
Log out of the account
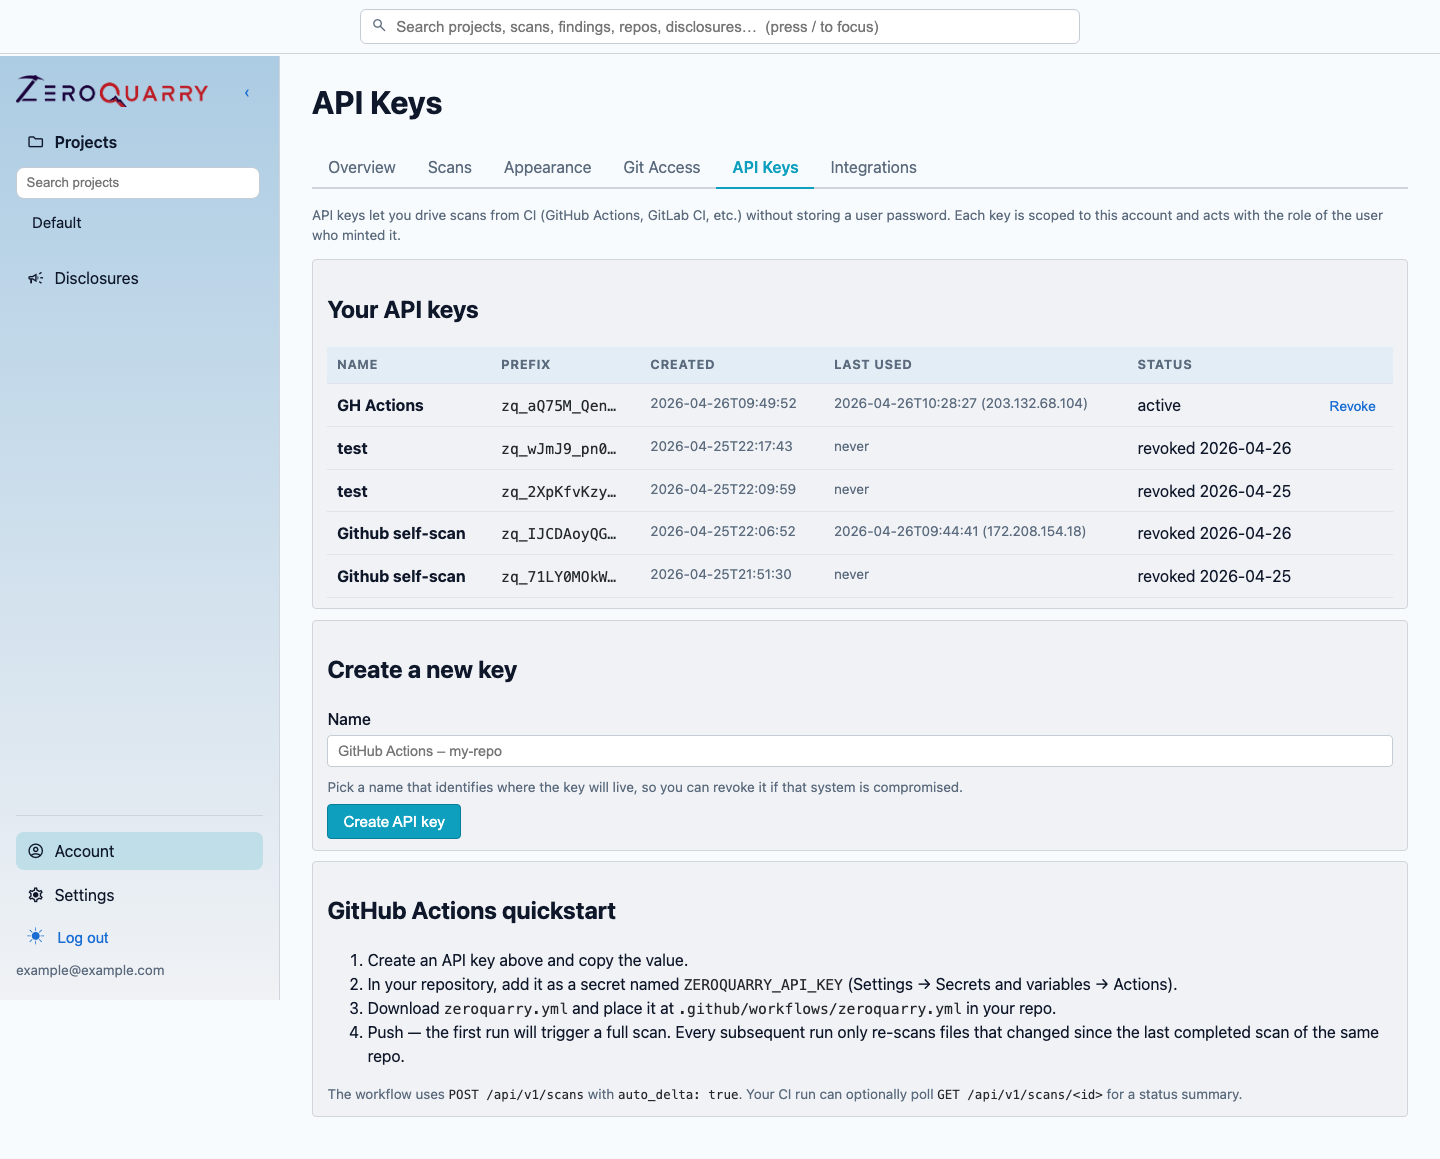83,938
